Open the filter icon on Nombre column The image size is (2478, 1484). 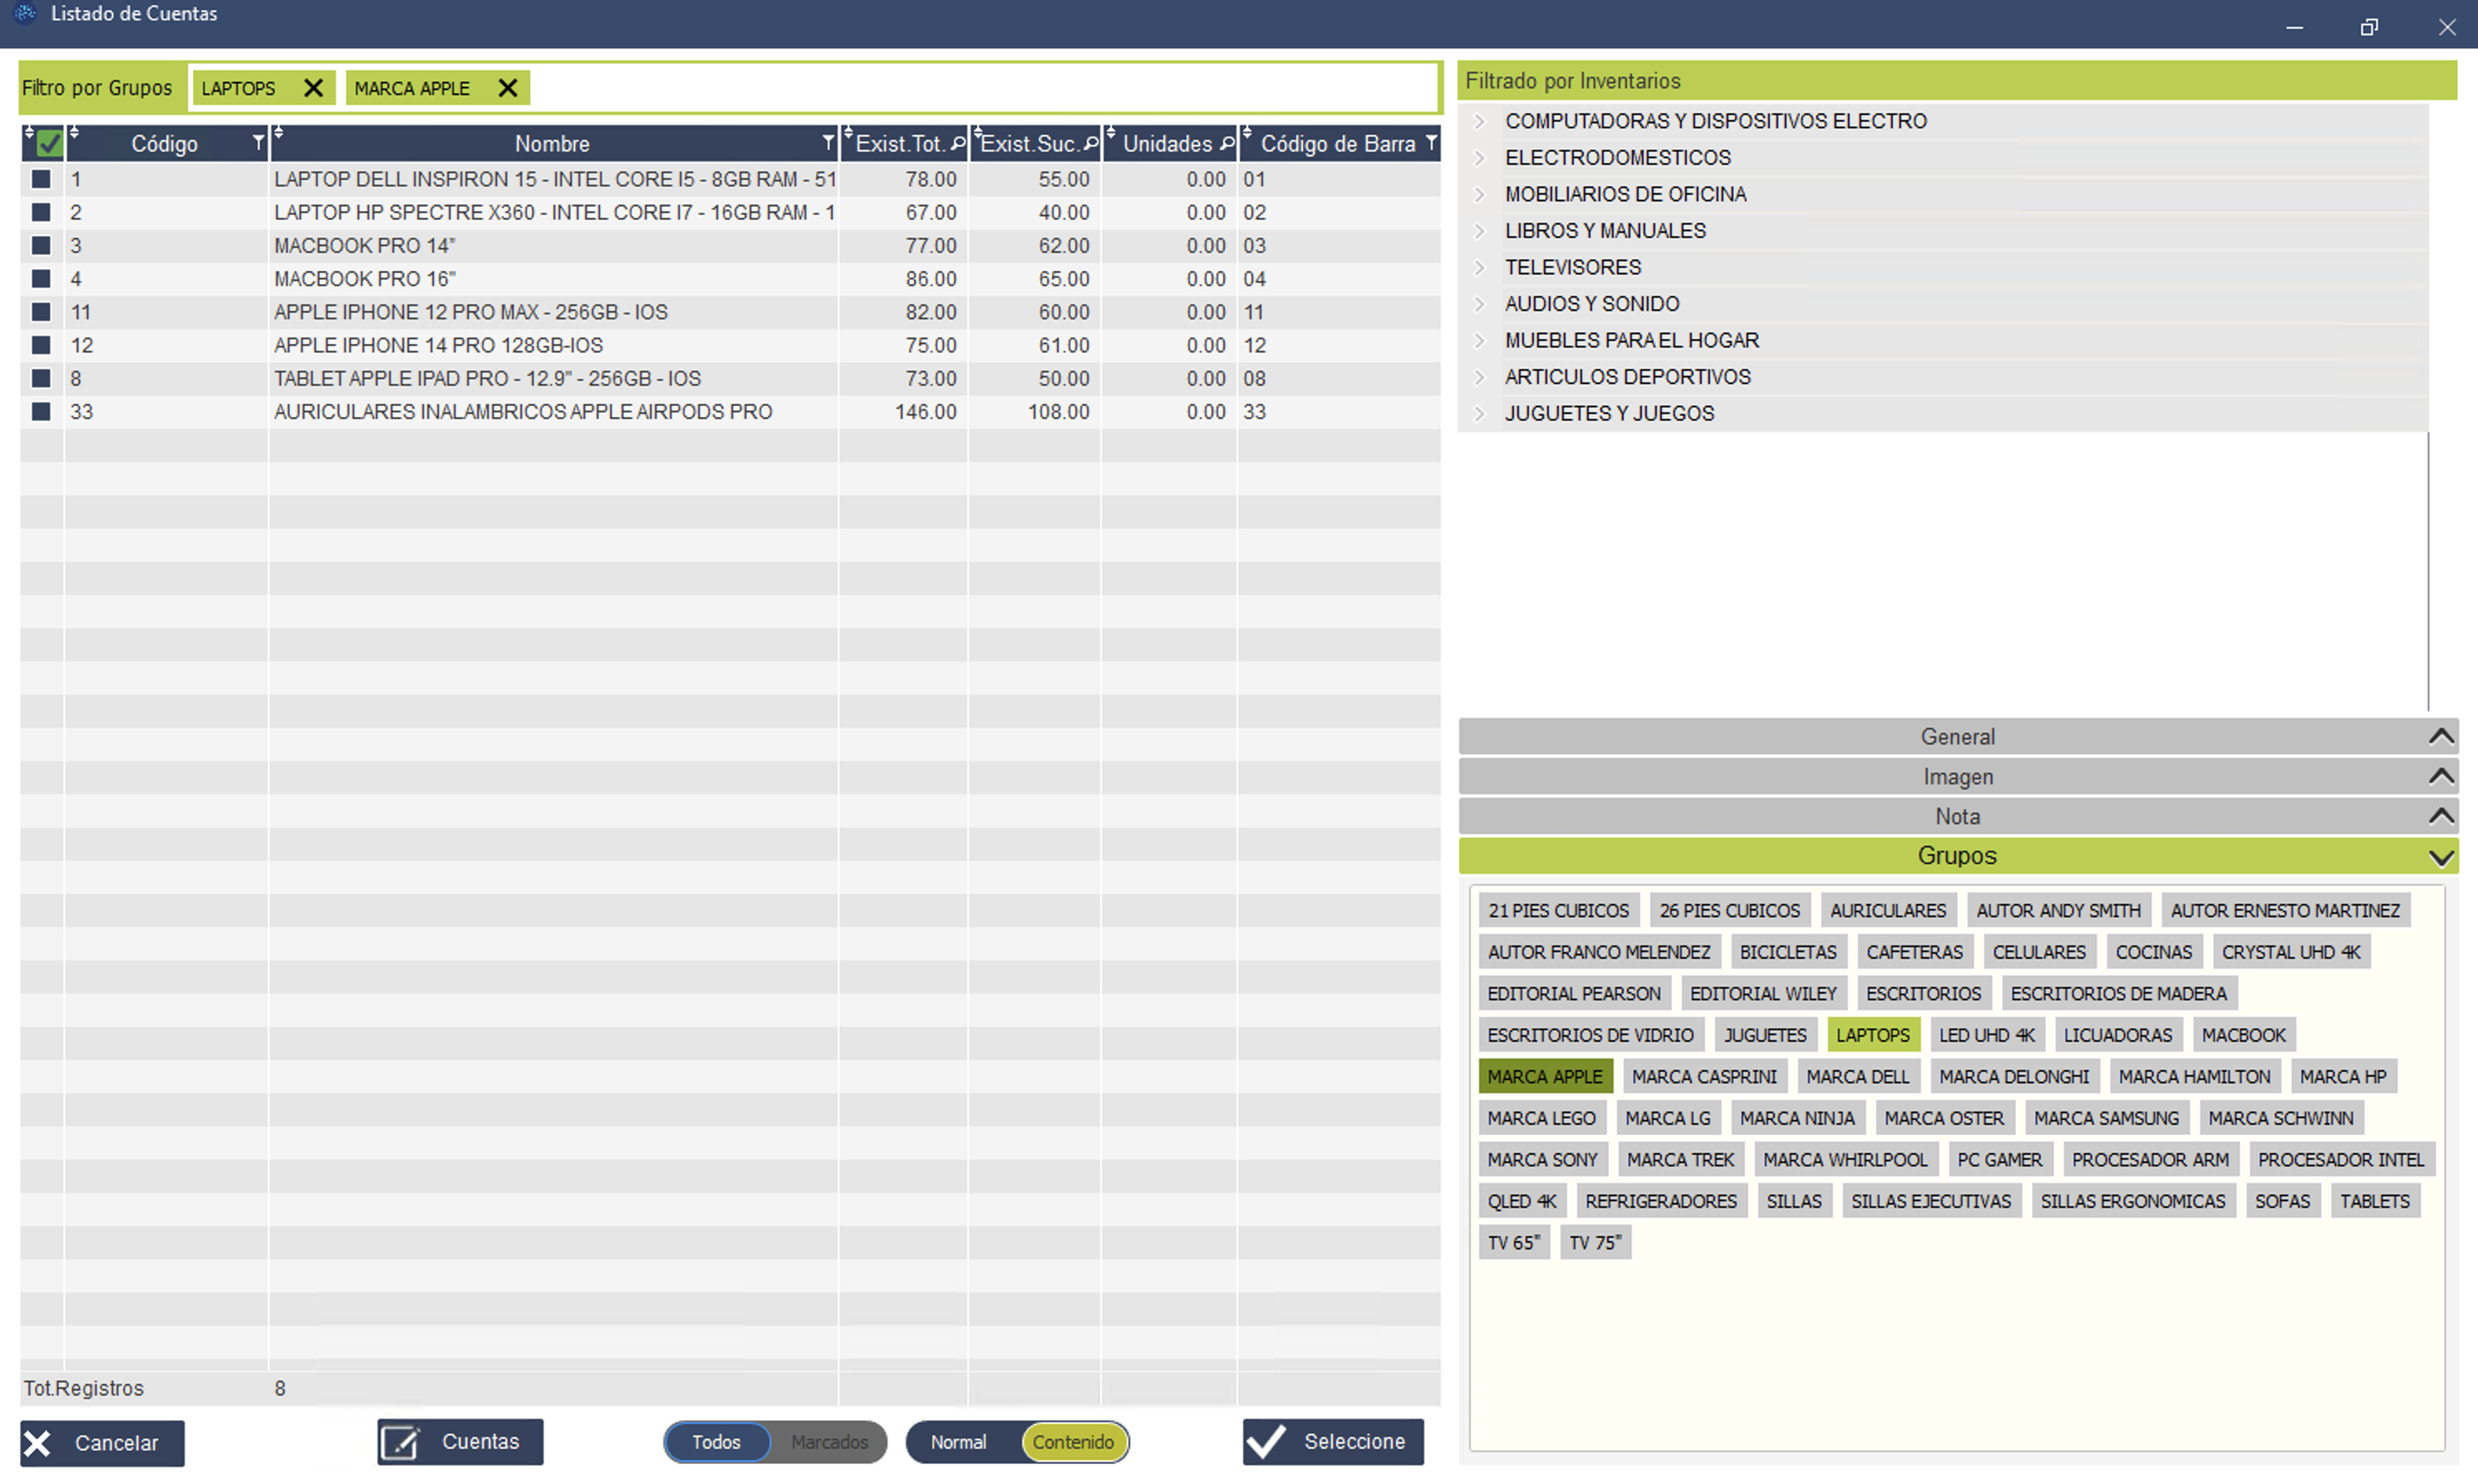828,143
